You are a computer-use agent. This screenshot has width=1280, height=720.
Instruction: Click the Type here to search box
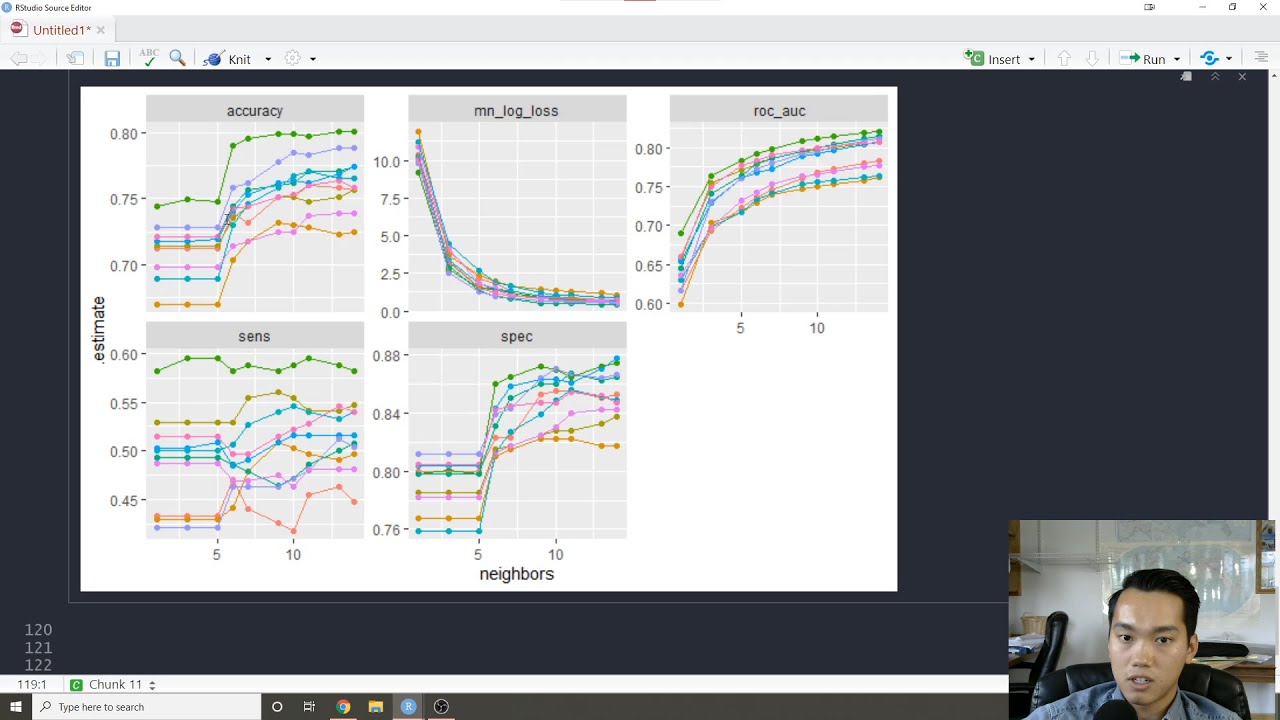(146, 707)
